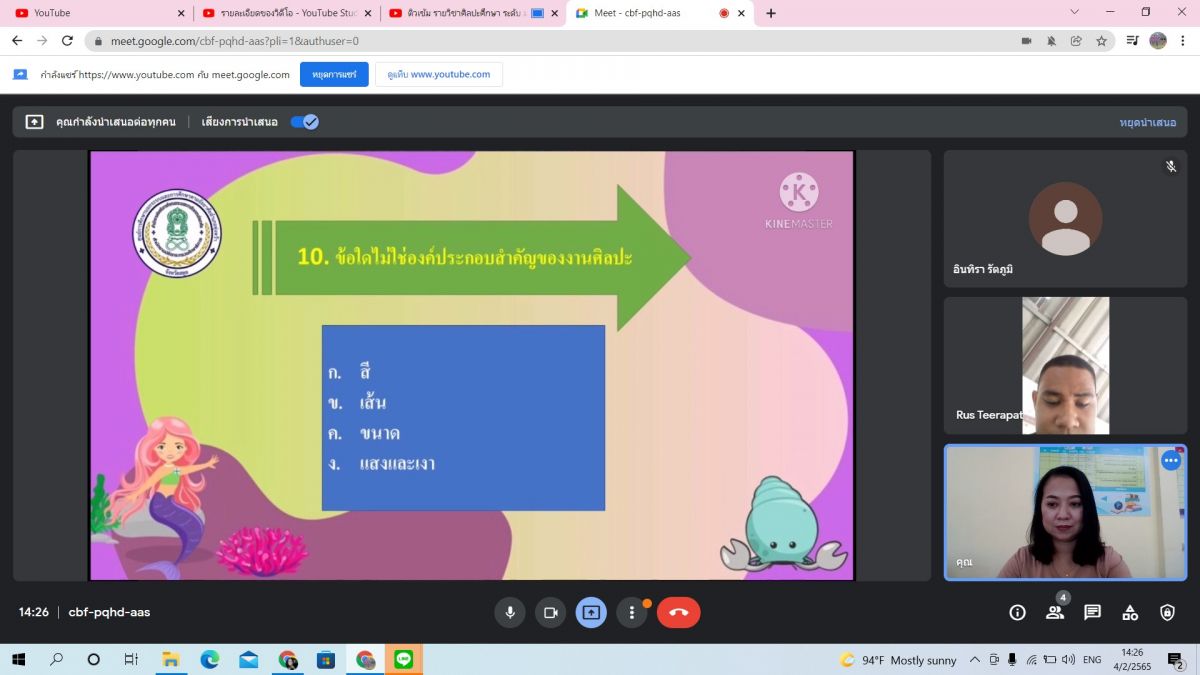Toggle the presentation audio switch
Screen dimensions: 1200x675
[x=304, y=122]
